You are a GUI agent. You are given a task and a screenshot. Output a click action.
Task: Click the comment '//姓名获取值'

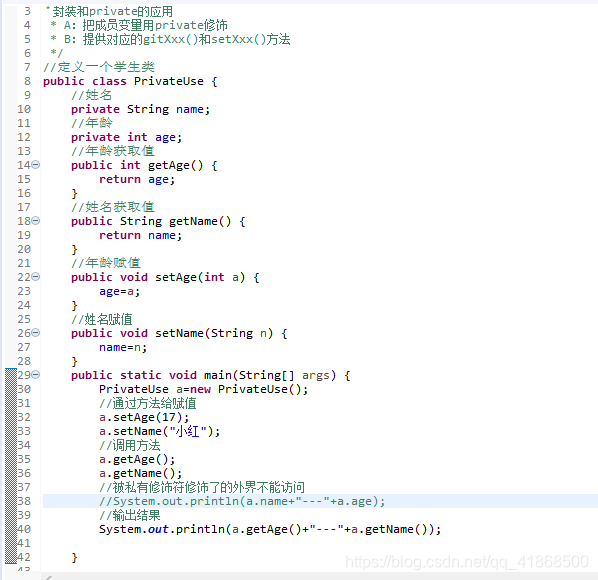coord(113,207)
